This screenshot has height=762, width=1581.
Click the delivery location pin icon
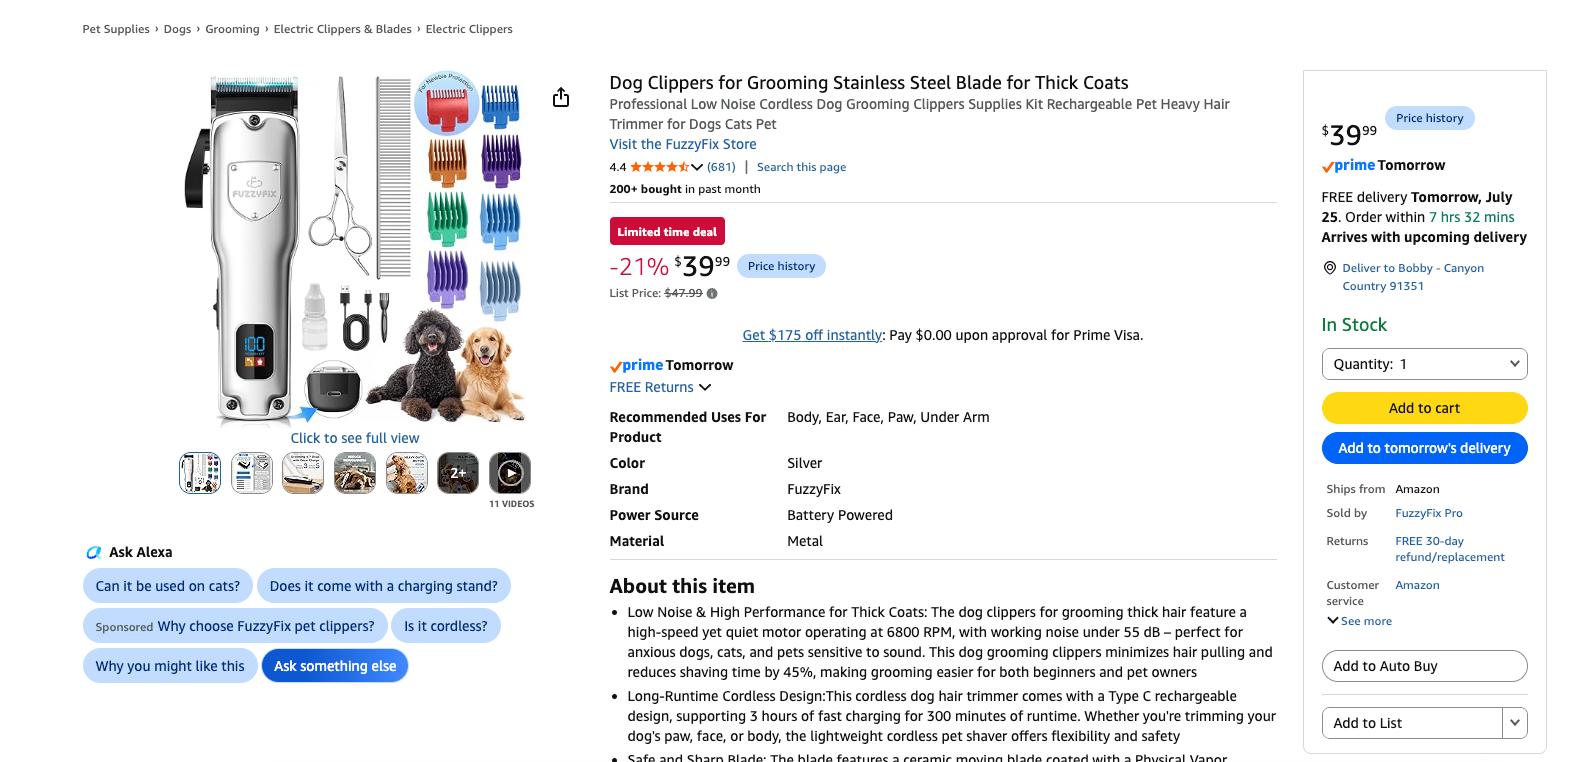coord(1330,268)
